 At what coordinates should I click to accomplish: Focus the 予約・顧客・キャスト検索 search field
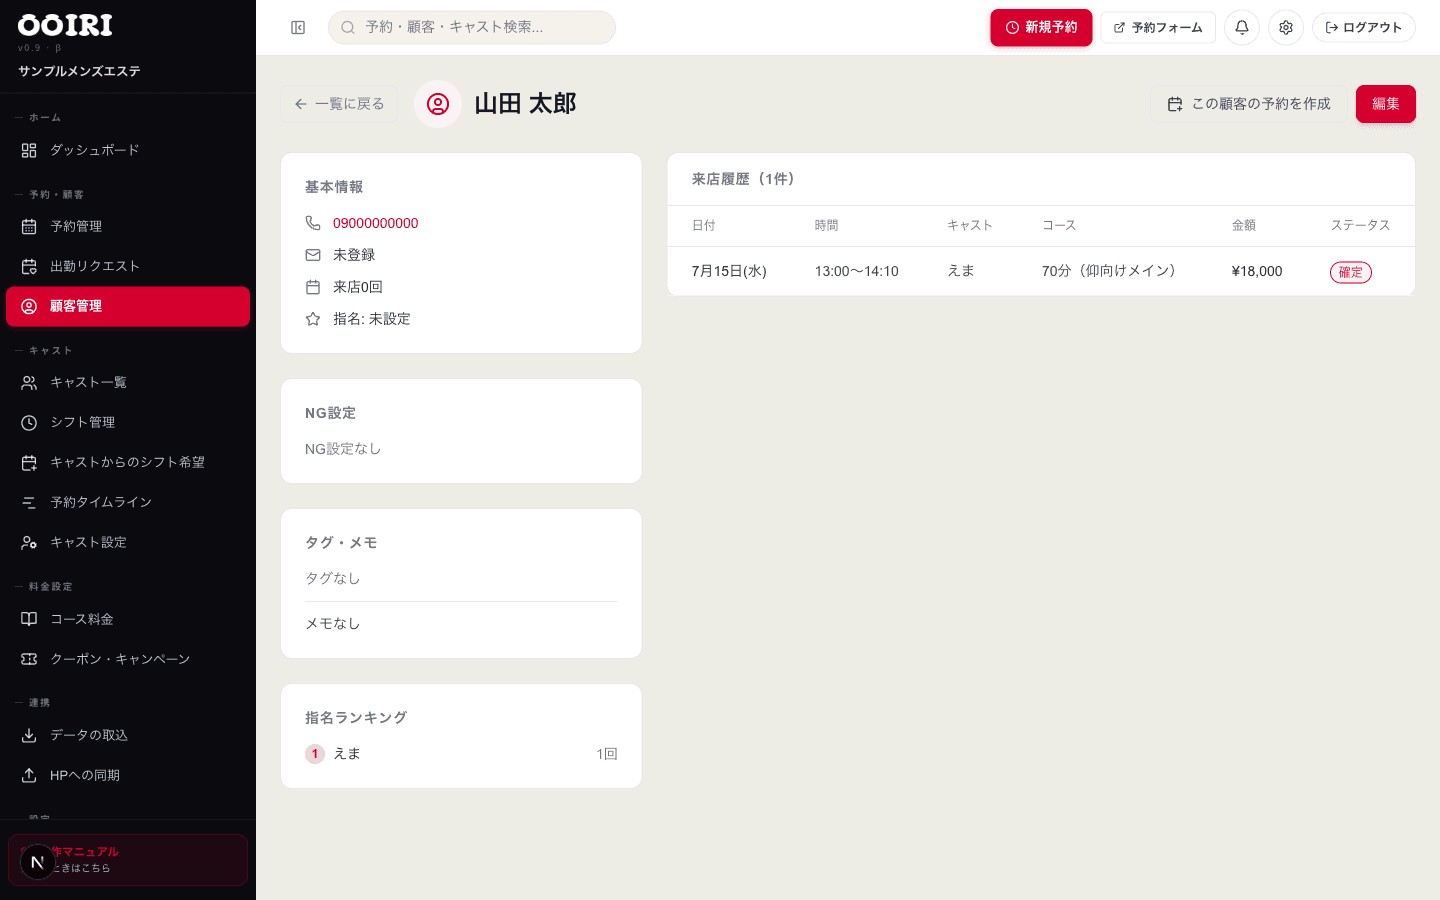(x=472, y=28)
